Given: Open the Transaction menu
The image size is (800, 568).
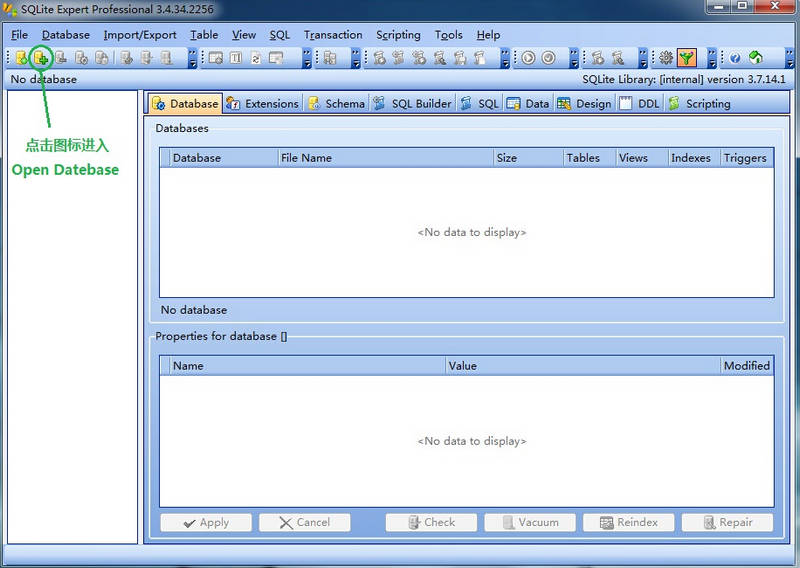Looking at the screenshot, I should coord(333,35).
